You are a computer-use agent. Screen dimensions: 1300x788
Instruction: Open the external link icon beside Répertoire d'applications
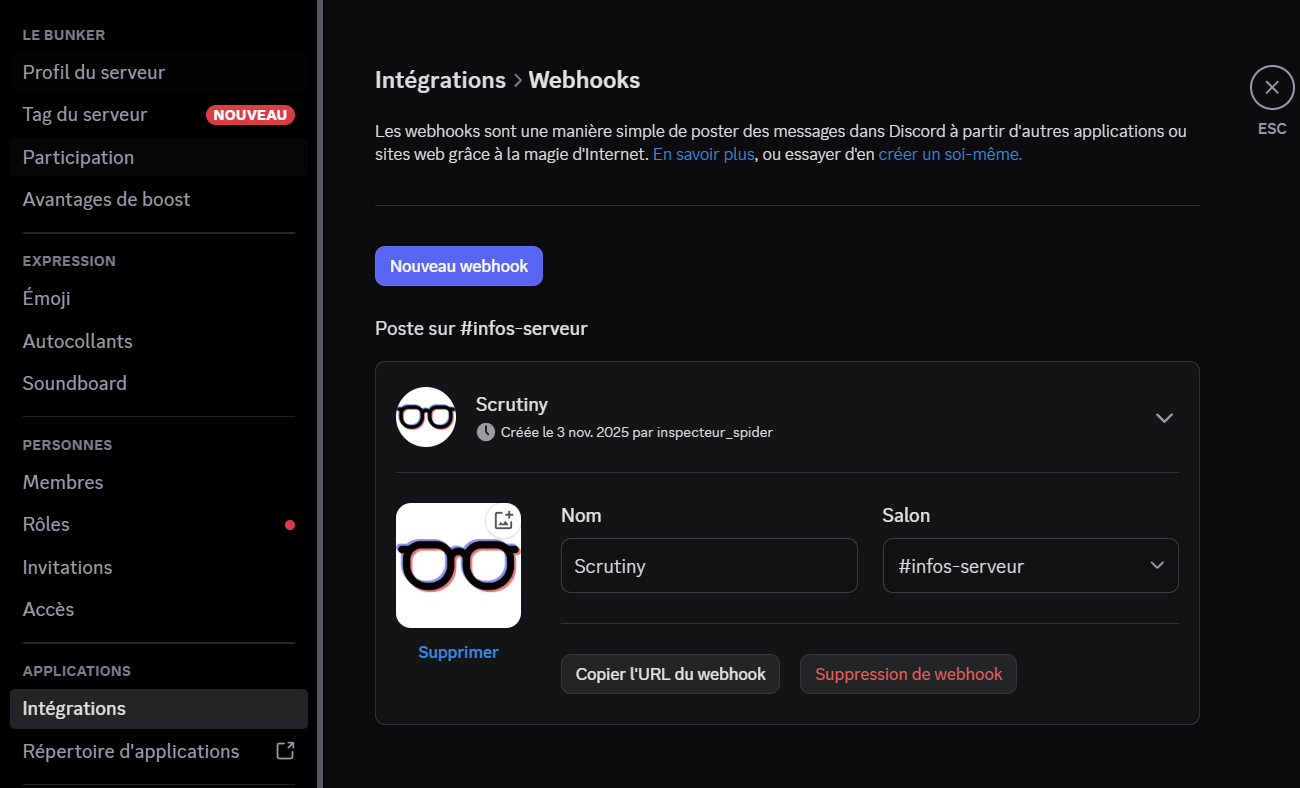point(285,751)
